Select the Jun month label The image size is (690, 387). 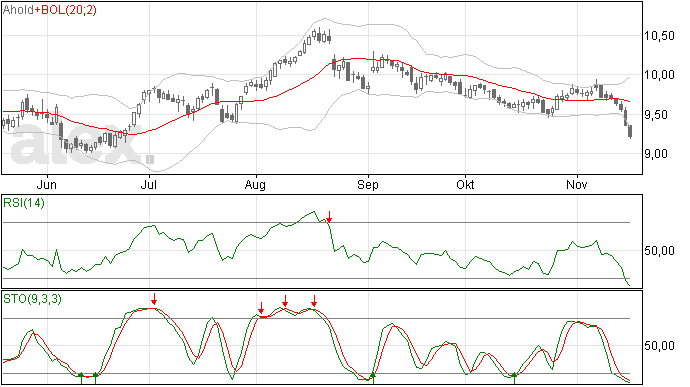[x=46, y=184]
